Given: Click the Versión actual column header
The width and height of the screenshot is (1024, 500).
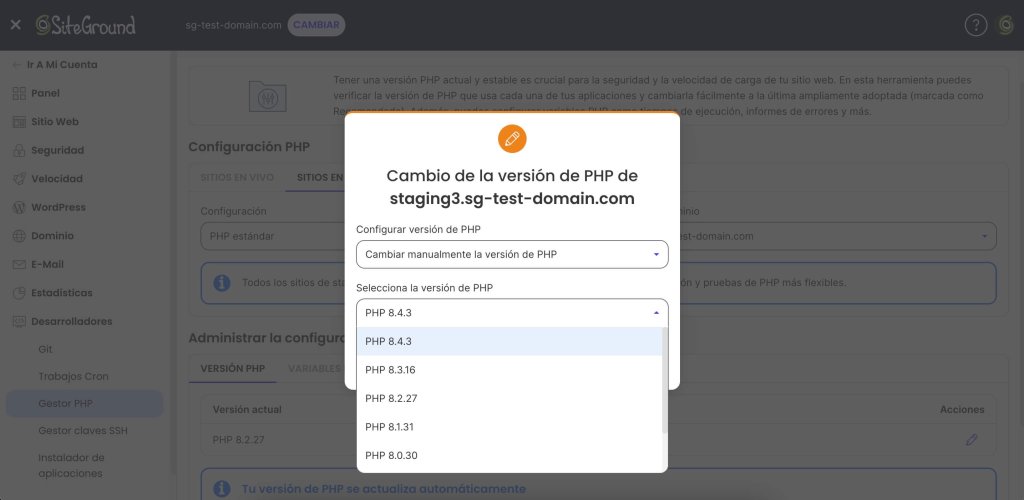Looking at the screenshot, I should click(x=247, y=410).
